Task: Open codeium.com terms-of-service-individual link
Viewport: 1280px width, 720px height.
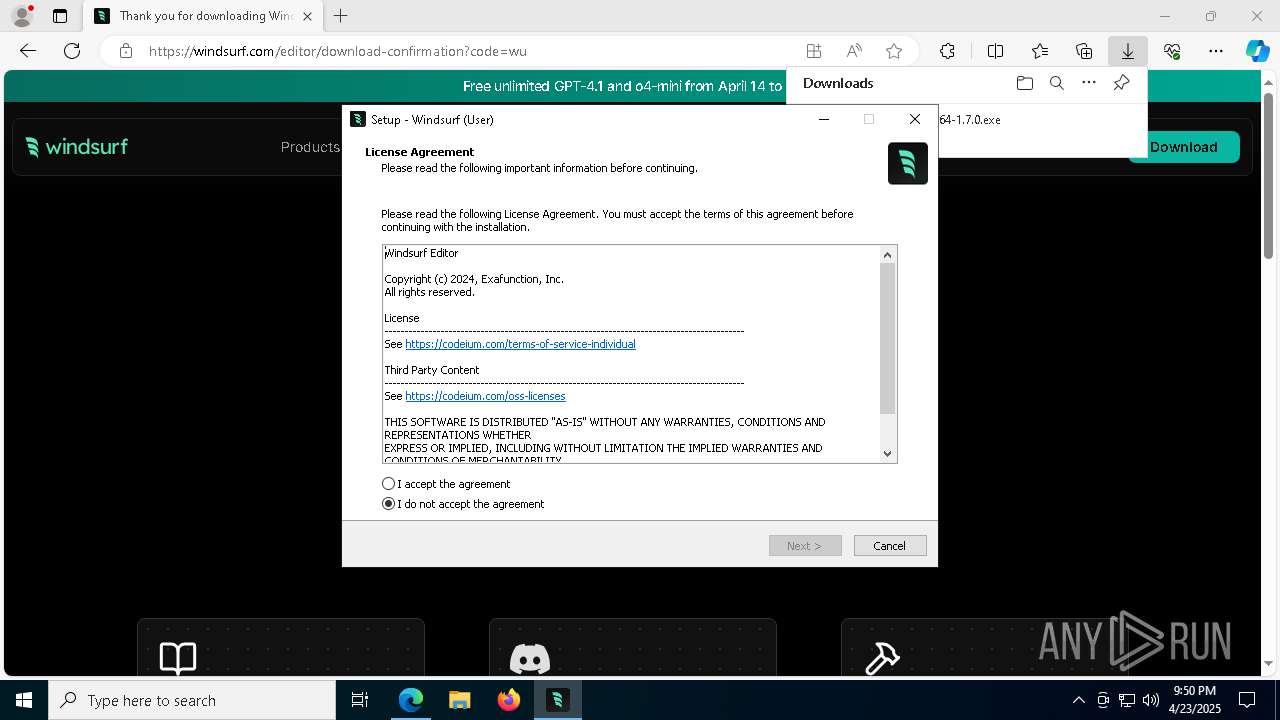Action: click(x=520, y=344)
